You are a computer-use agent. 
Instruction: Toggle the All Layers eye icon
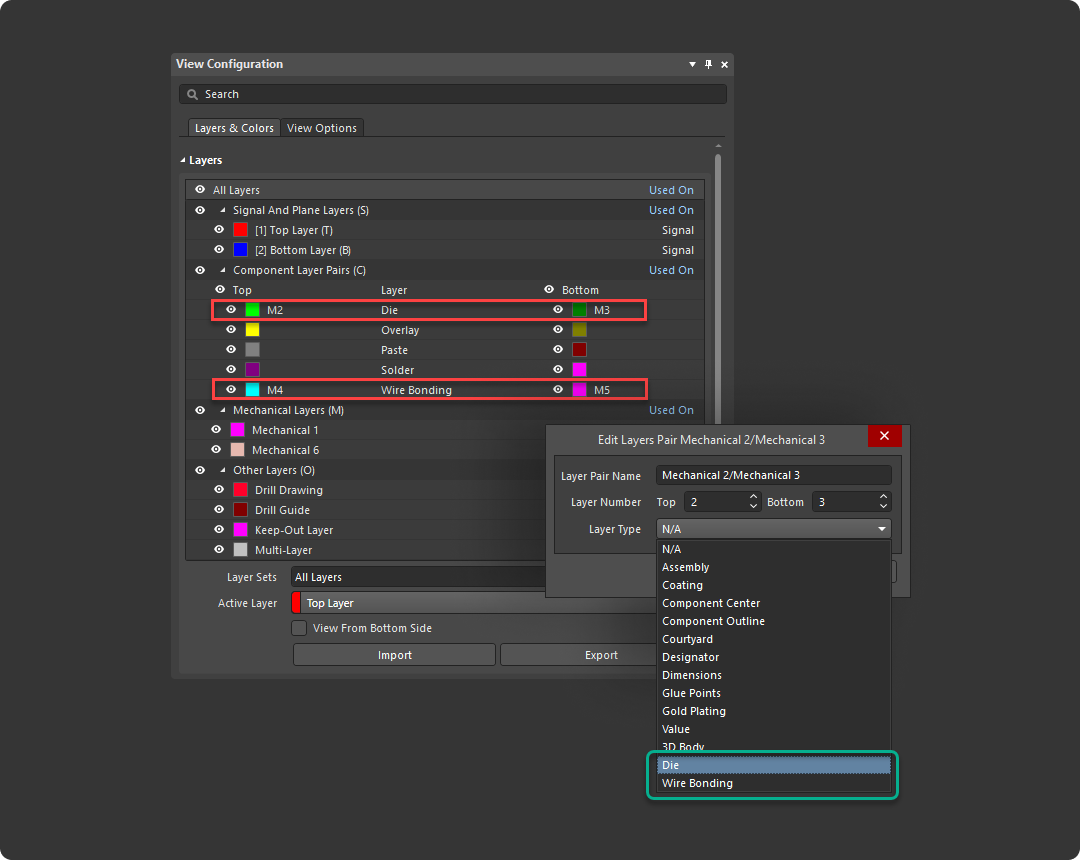200,190
